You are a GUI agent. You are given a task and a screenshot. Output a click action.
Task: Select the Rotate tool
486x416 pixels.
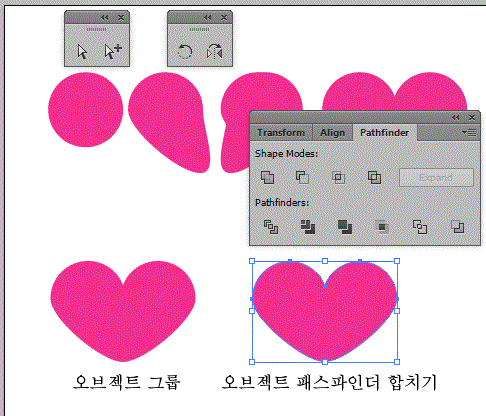pos(184,52)
